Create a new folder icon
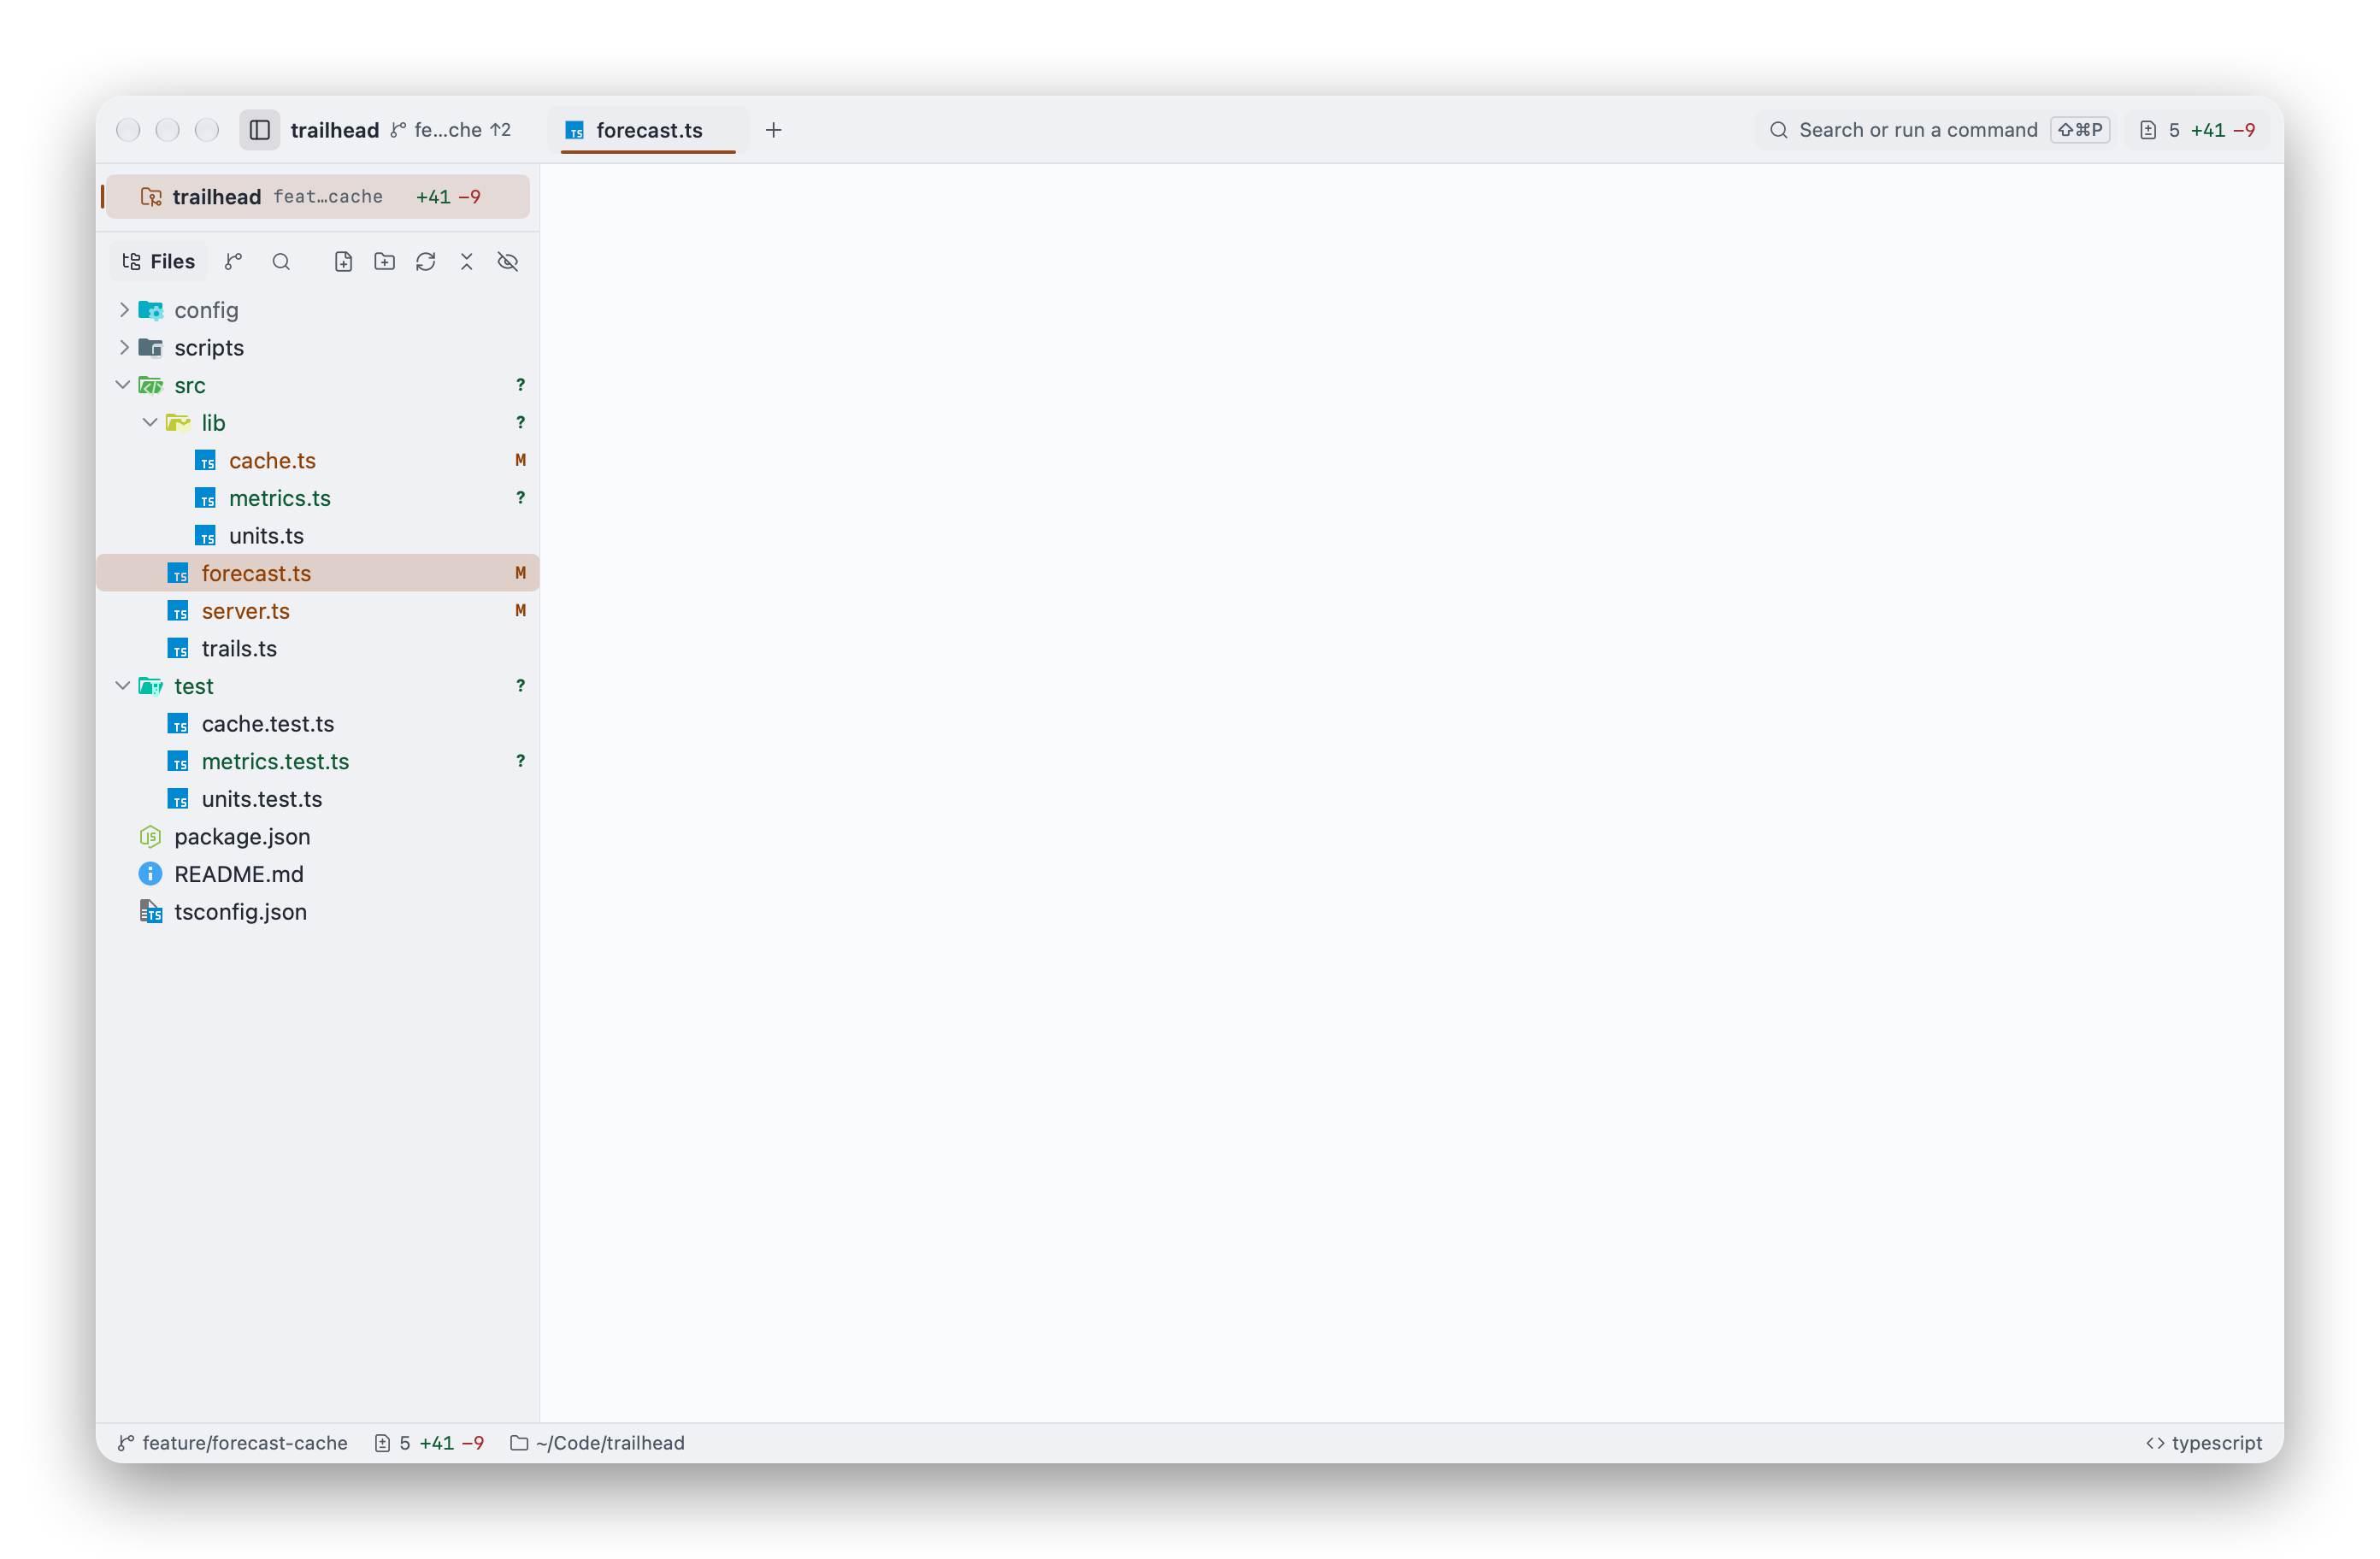This screenshot has height=1559, width=2380. pos(384,261)
